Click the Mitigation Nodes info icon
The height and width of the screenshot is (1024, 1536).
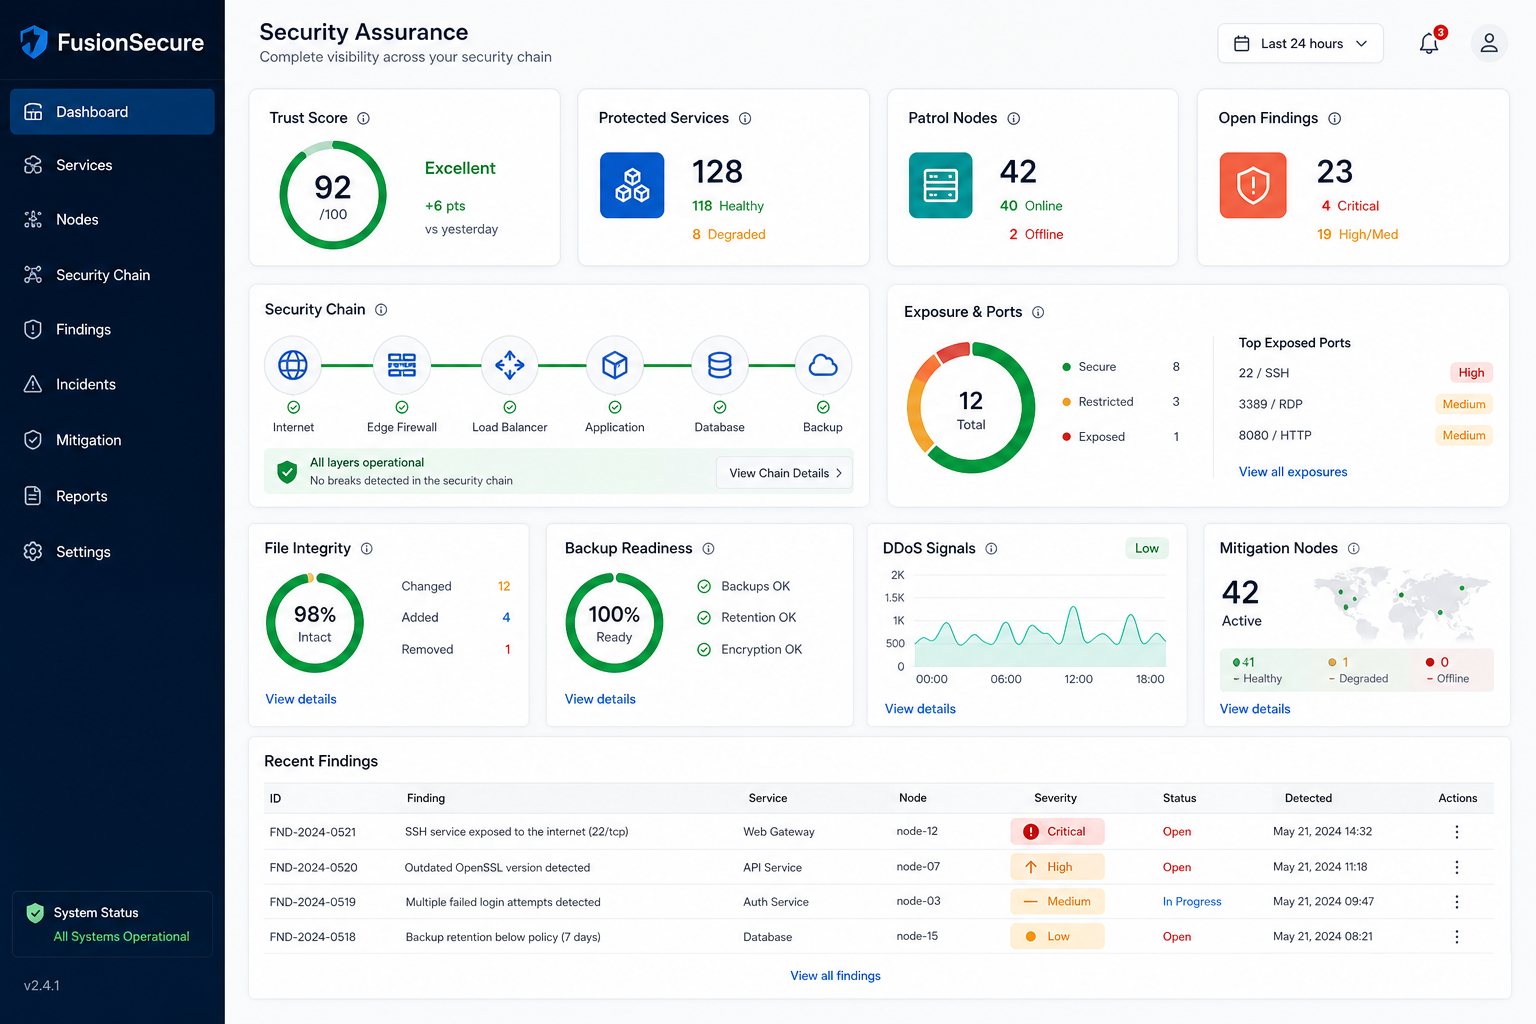click(x=1354, y=548)
